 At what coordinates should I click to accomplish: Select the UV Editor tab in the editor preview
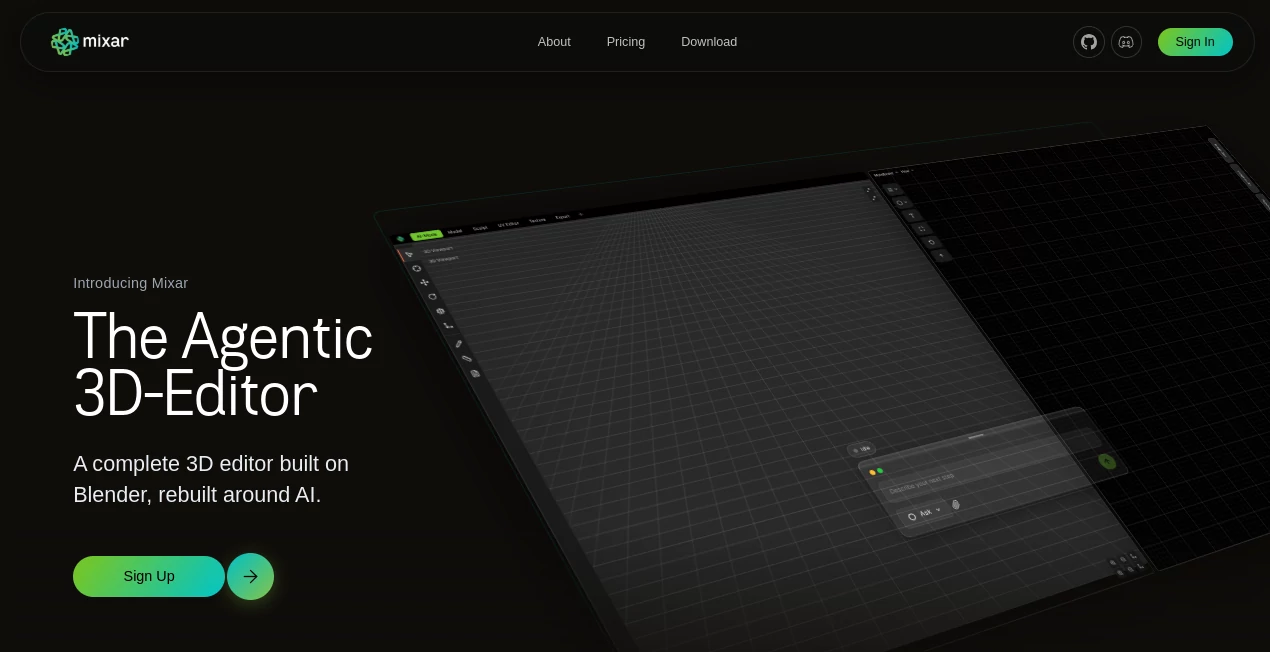(508, 224)
